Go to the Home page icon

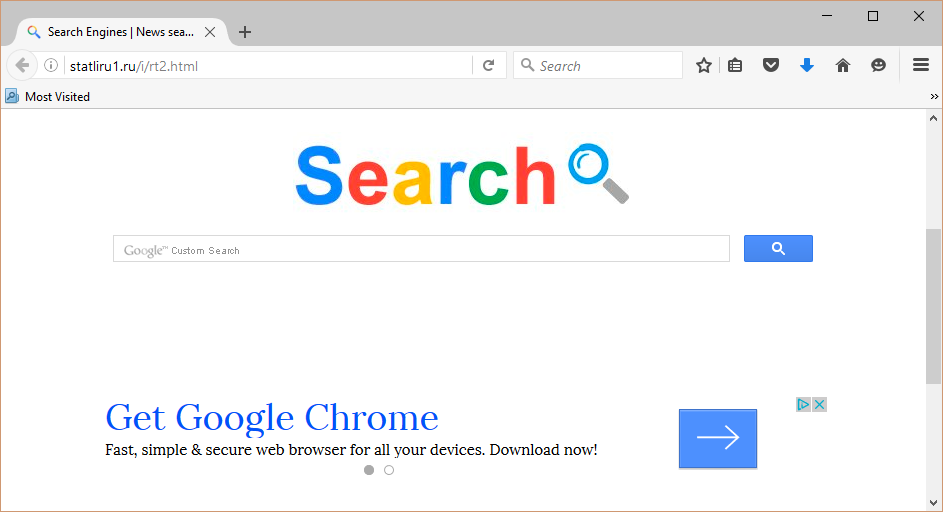[843, 65]
